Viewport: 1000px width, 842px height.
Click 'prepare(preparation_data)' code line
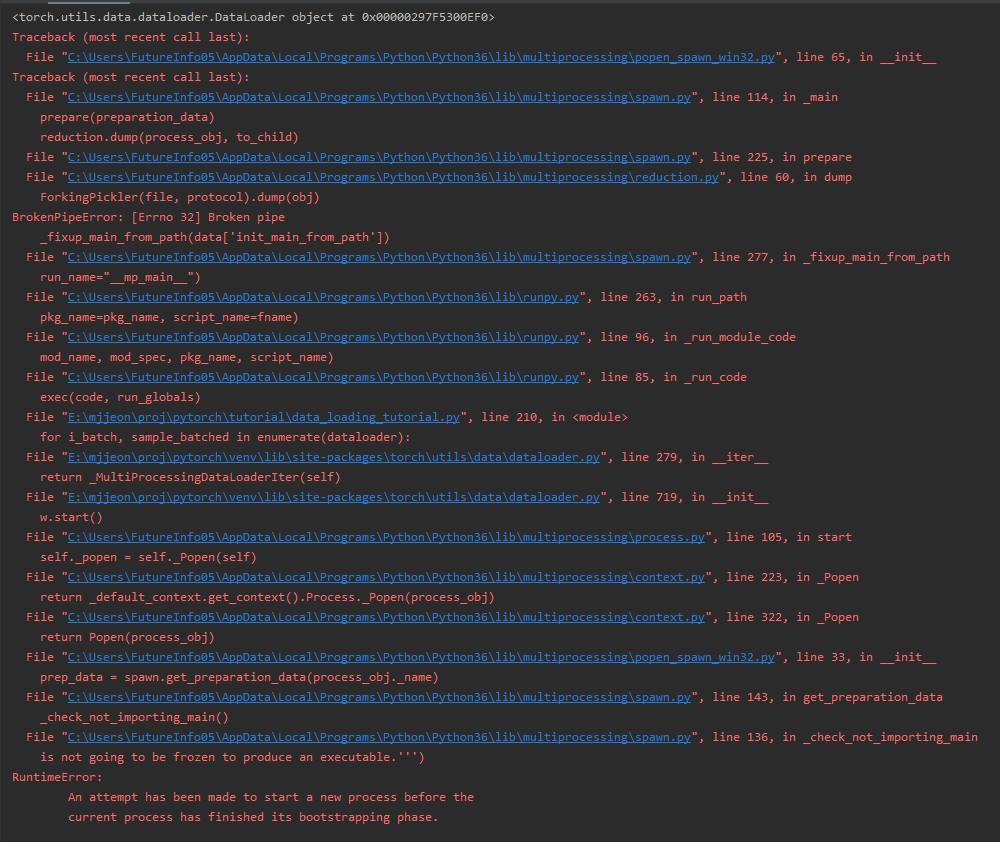point(127,117)
